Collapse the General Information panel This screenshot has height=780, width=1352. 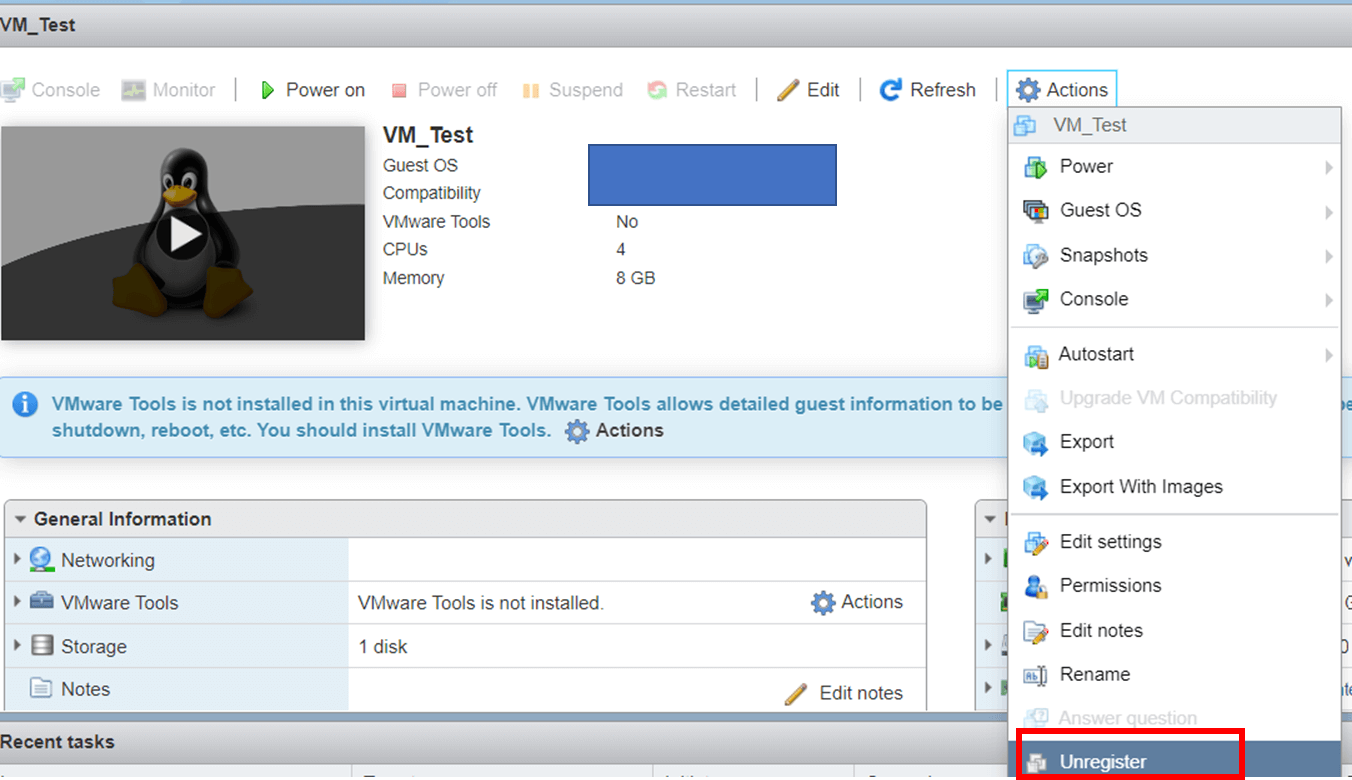(x=20, y=519)
